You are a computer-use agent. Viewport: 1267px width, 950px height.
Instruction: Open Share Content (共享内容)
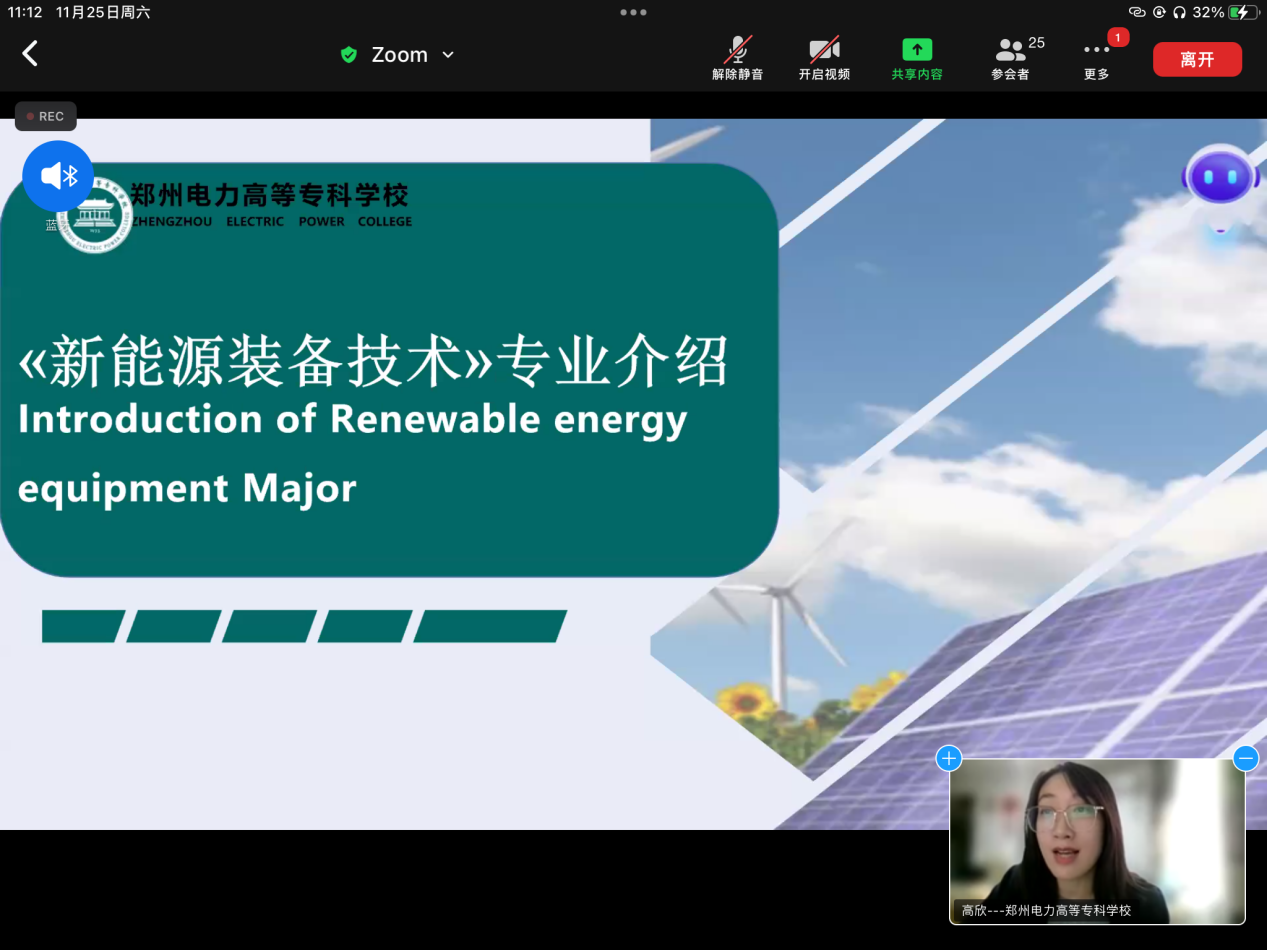pyautogui.click(x=917, y=59)
